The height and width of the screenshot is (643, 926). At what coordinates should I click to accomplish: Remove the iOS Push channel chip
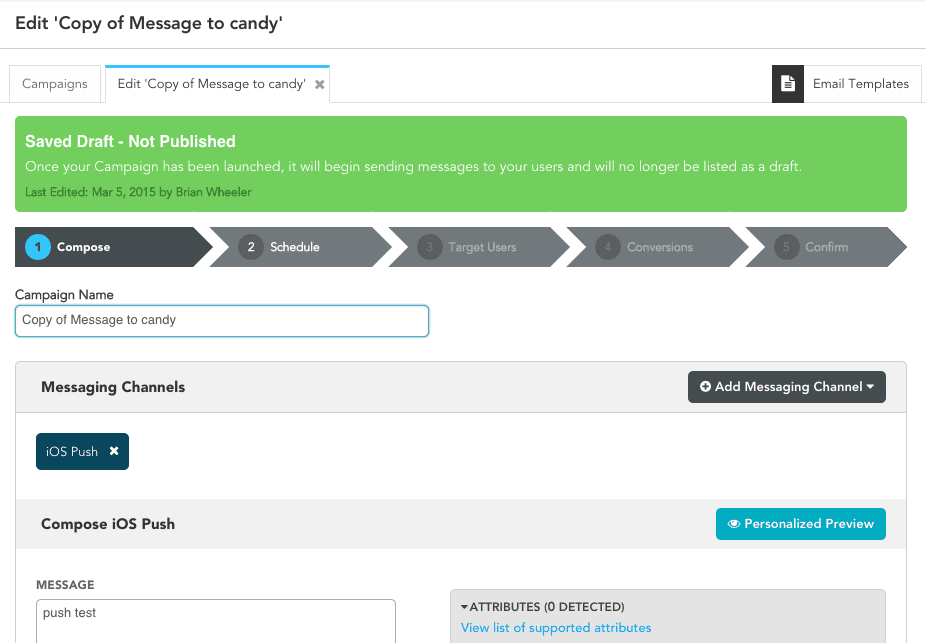point(114,451)
